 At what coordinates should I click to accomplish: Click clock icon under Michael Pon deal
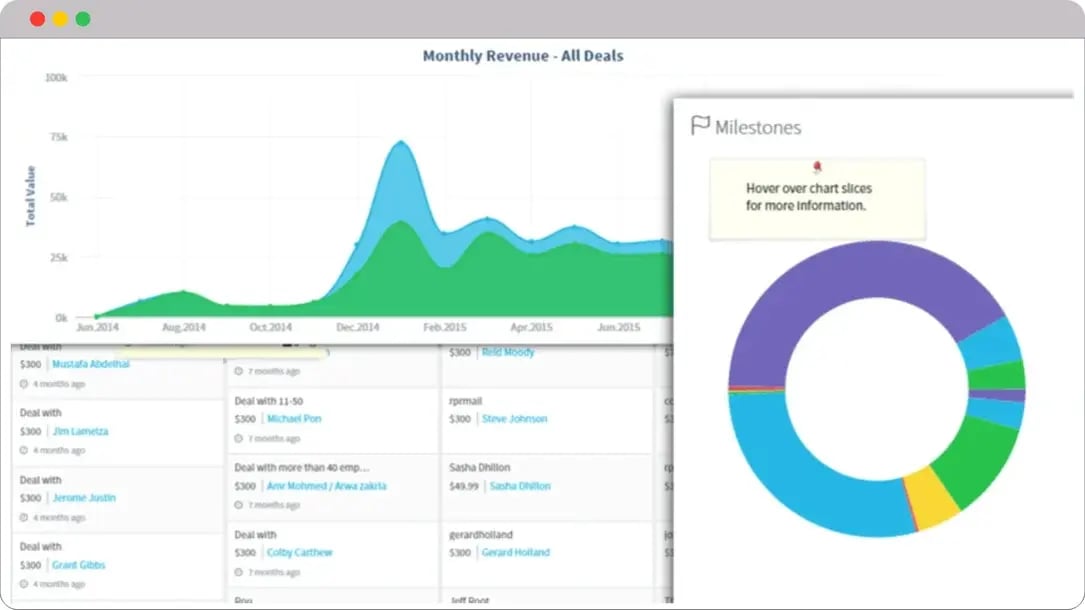[239, 438]
